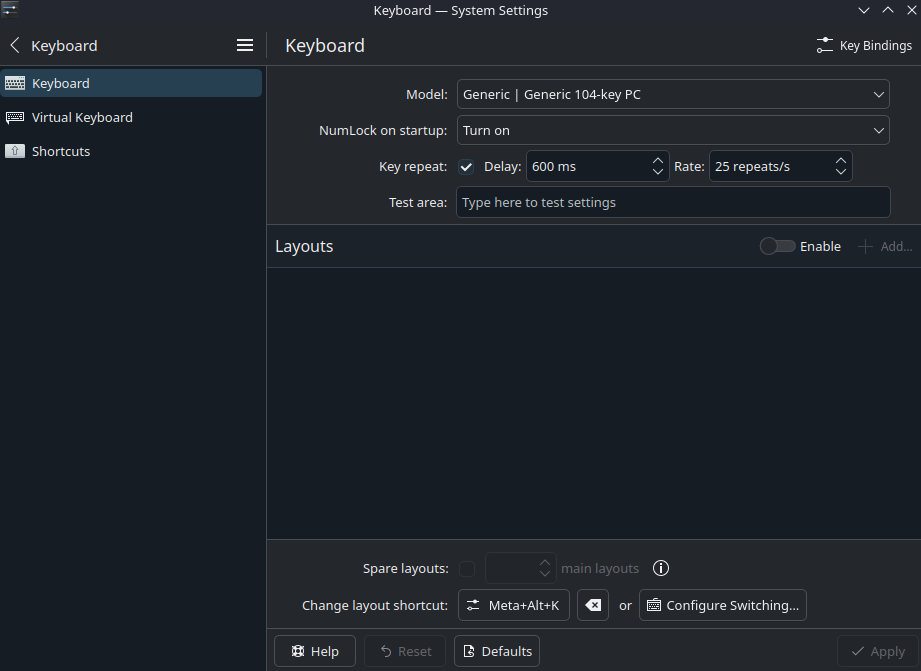This screenshot has height=671, width=921.
Task: Click the Keyboard sidebar icon
Action: [15, 83]
